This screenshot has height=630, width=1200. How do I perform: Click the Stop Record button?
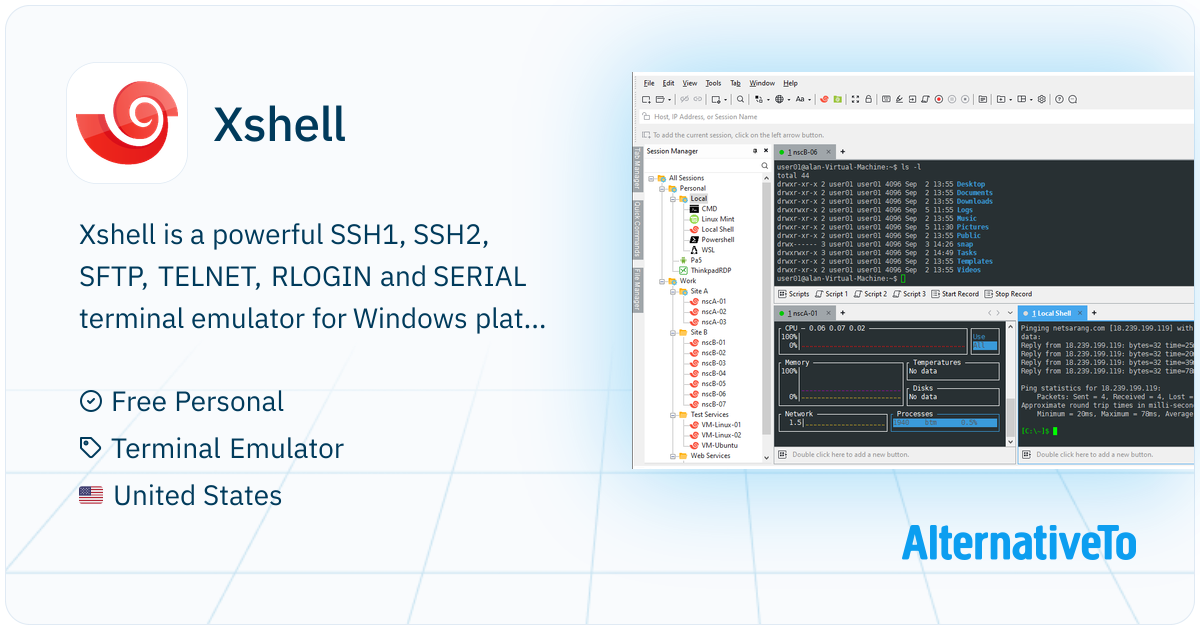point(1008,294)
